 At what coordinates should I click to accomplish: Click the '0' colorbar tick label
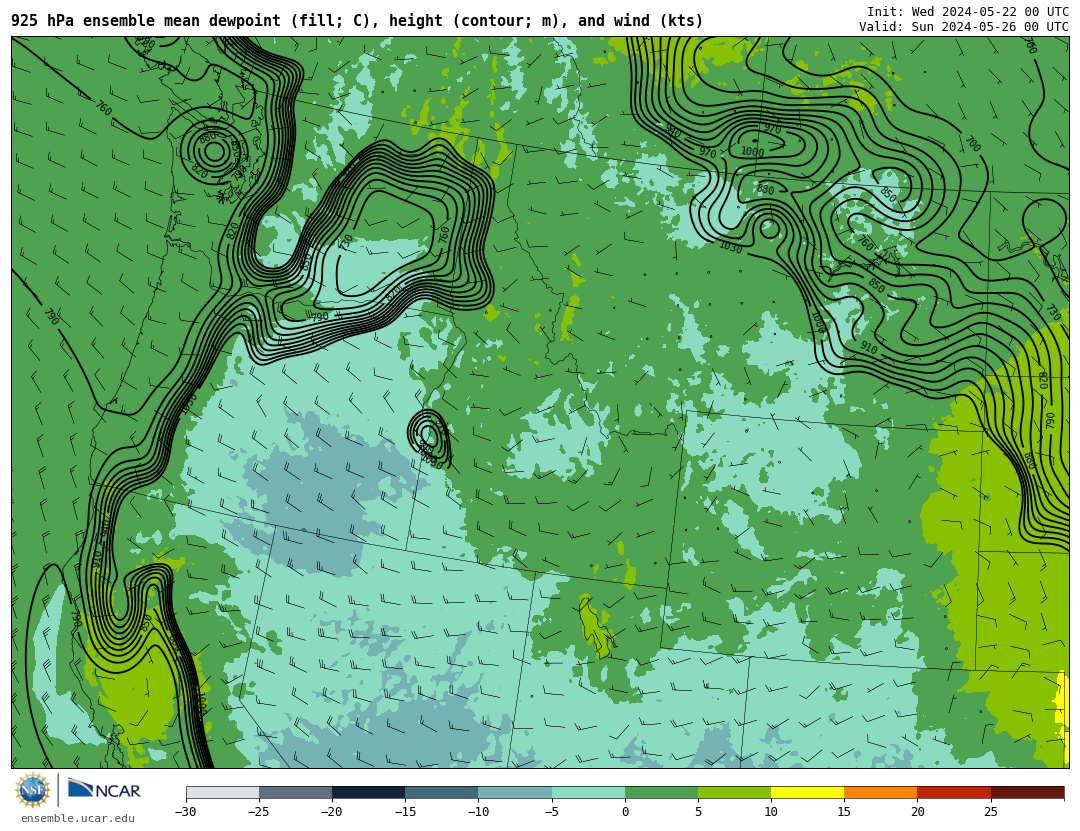tap(625, 812)
